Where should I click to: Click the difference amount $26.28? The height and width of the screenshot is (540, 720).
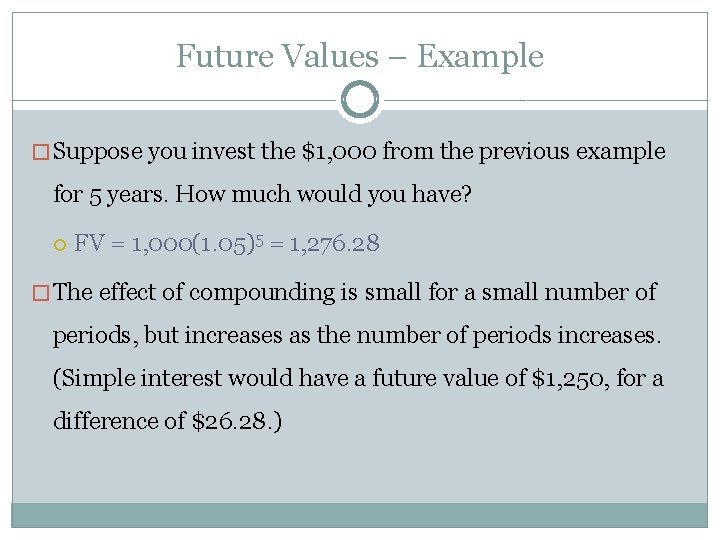point(229,421)
